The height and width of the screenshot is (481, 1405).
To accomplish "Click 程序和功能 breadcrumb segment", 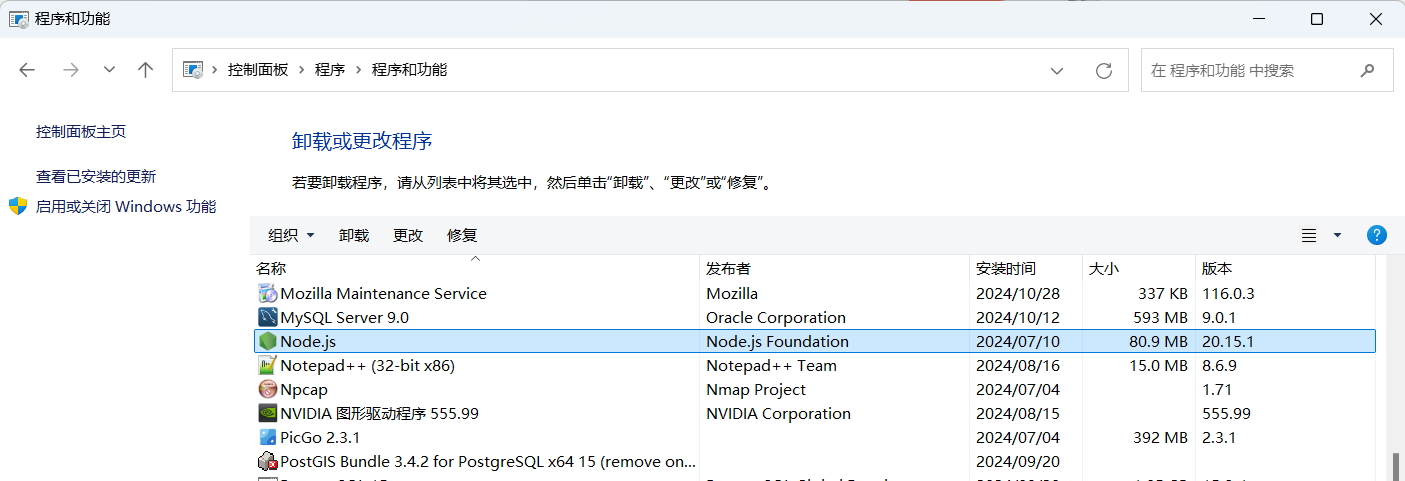I will [x=409, y=70].
